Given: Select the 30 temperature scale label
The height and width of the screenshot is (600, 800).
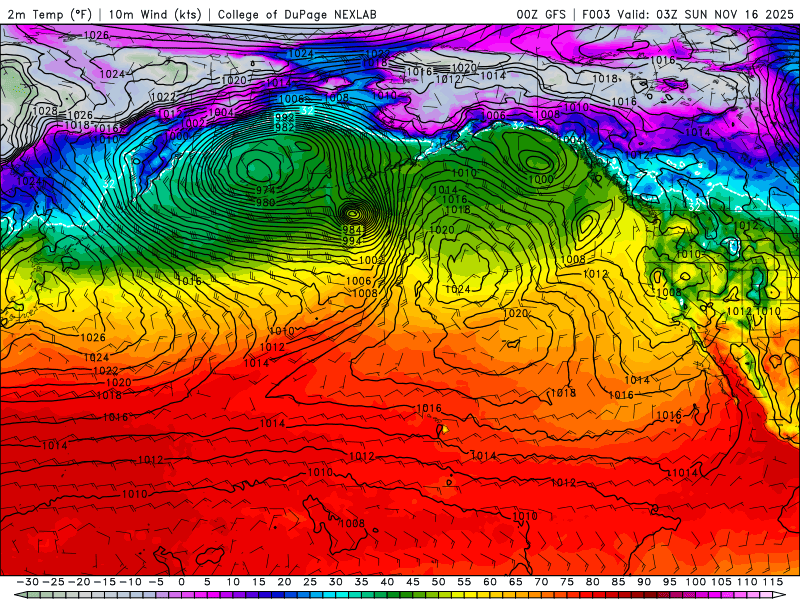Looking at the screenshot, I should 336,582.
